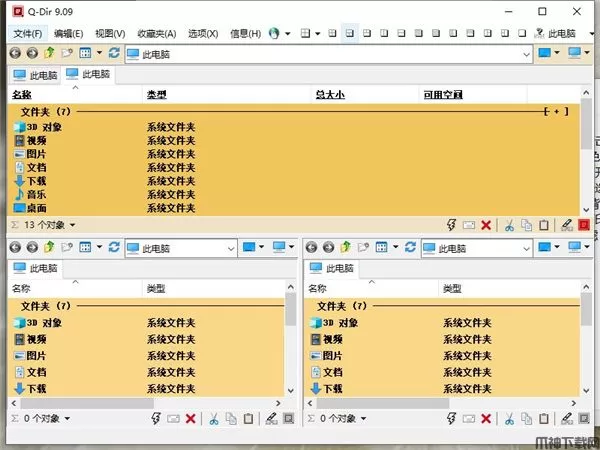Open the 信息(H) menu

[245, 34]
